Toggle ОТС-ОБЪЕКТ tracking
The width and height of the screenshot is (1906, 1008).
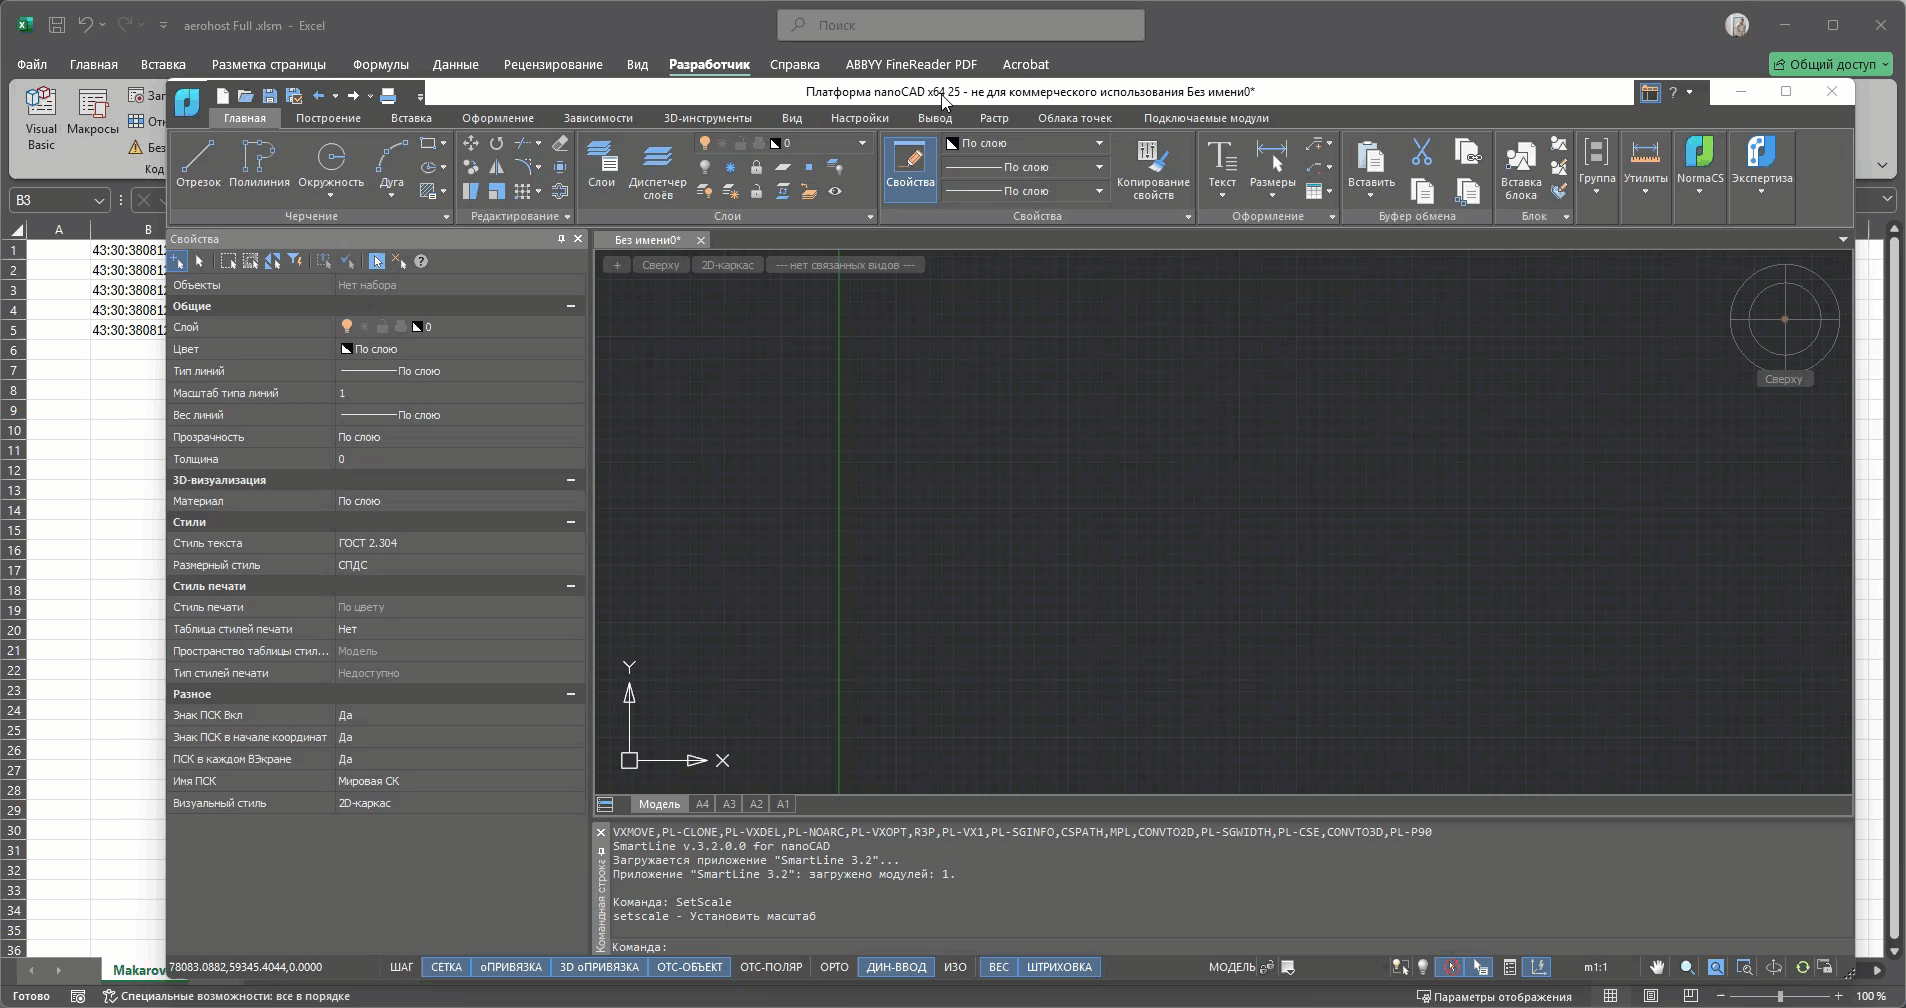(x=690, y=967)
